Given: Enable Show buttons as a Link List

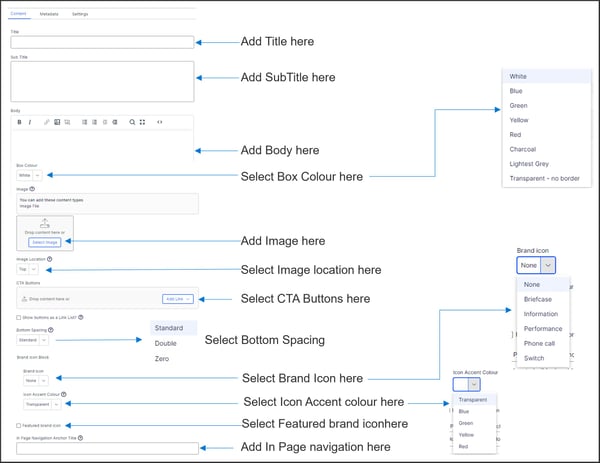Looking at the screenshot, I should coord(19,317).
